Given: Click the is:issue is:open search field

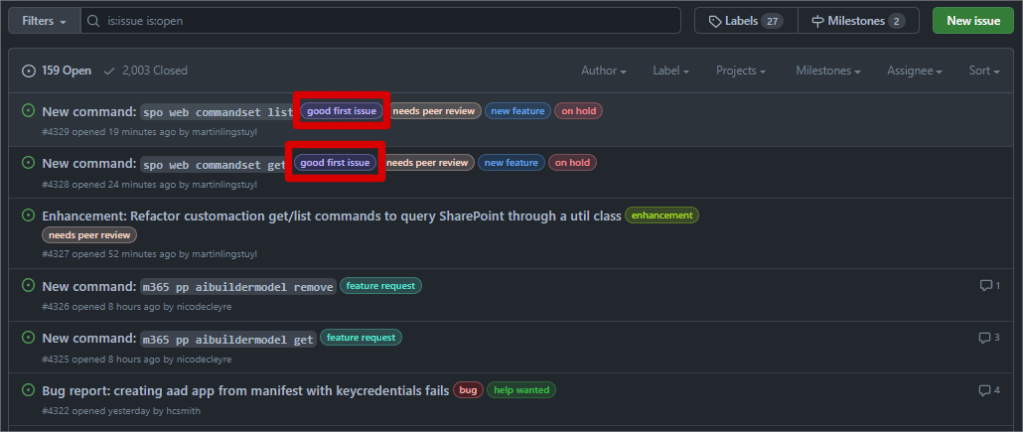Looking at the screenshot, I should (x=390, y=21).
